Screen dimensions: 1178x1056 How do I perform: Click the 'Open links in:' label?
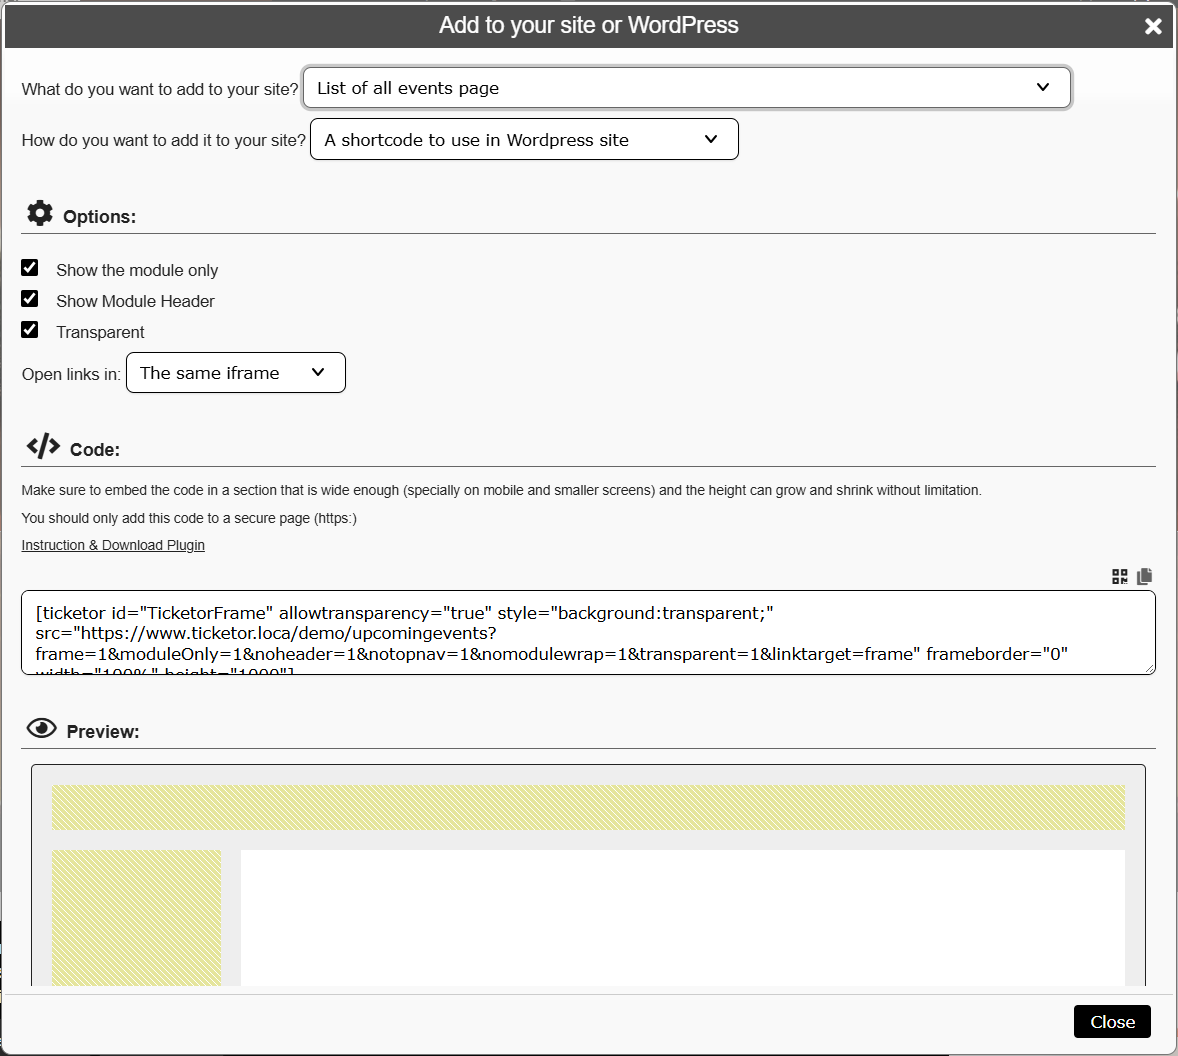(x=71, y=374)
